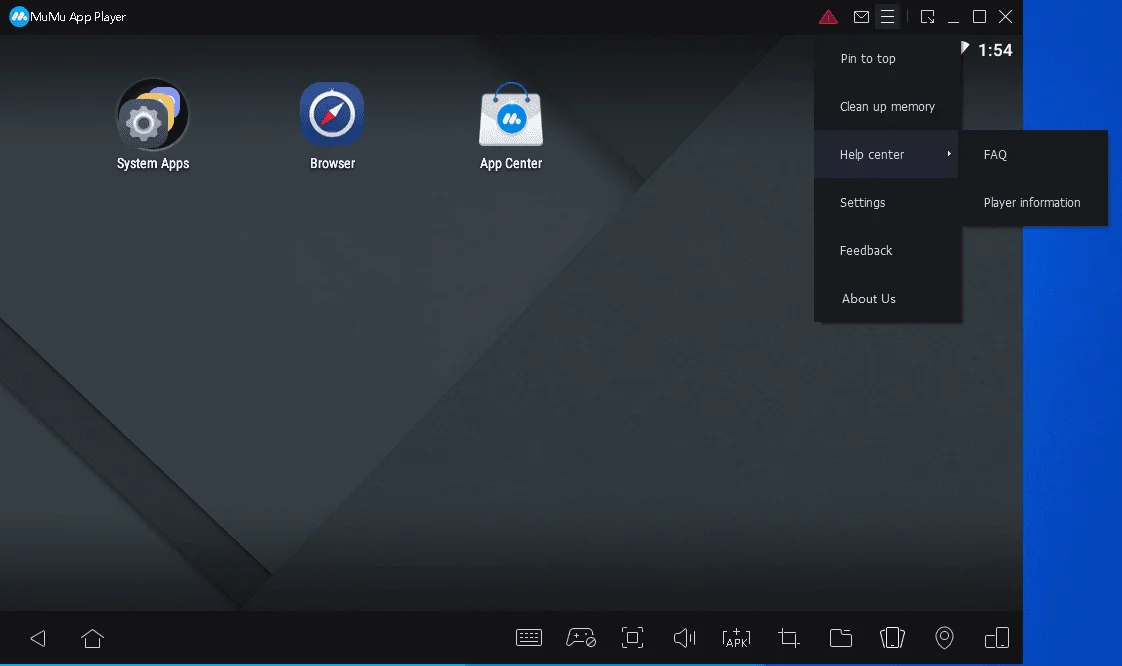1122x666 pixels.
Task: Open FAQ from the Help submenu
Action: point(995,155)
